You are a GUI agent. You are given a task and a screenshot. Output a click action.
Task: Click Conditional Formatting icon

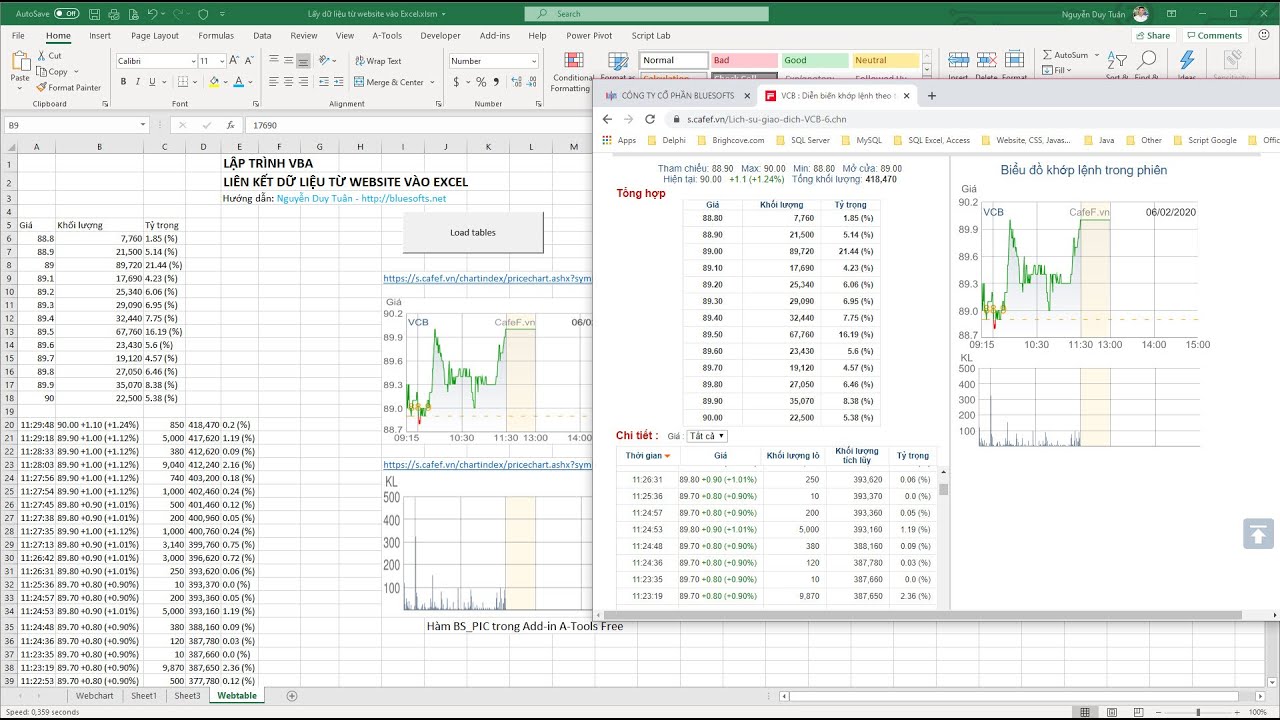click(572, 60)
